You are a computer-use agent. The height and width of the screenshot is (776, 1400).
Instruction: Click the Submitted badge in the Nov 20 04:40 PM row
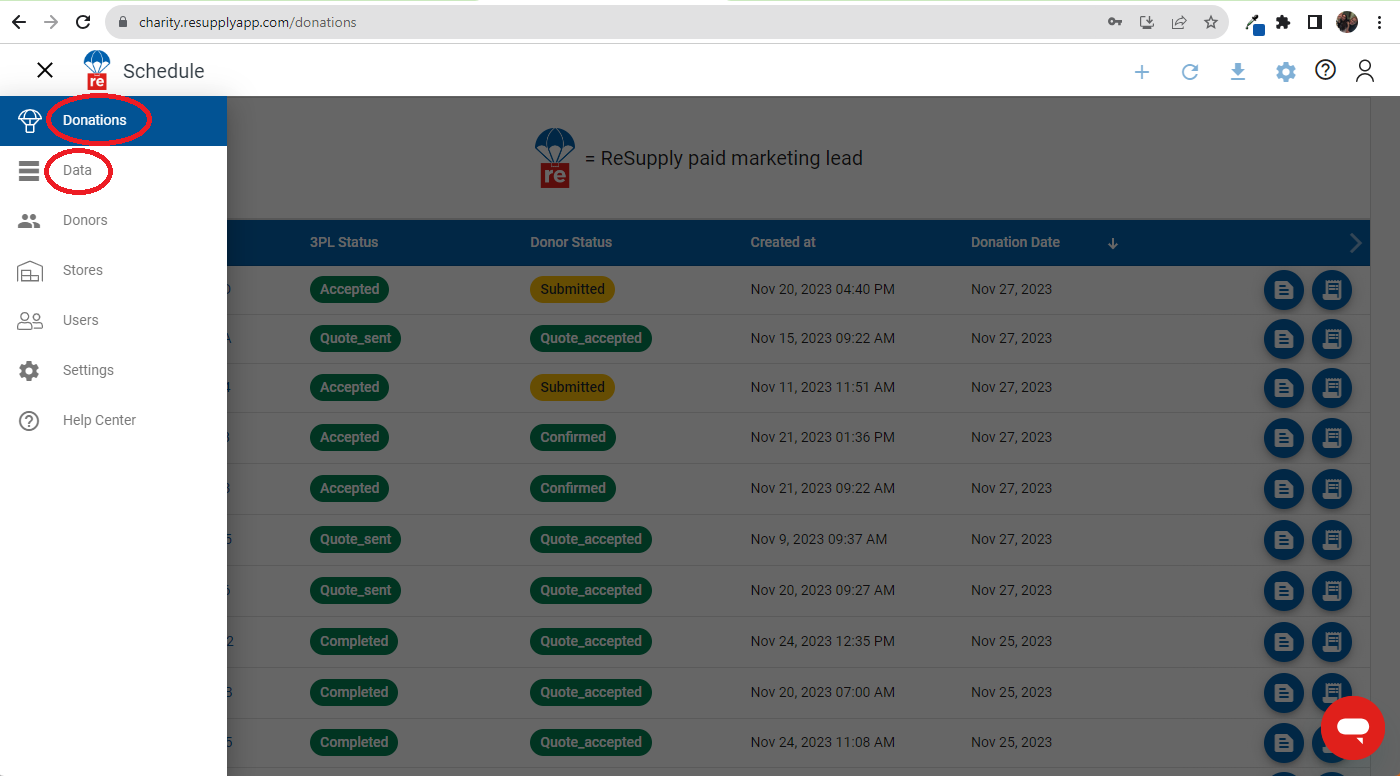pos(572,289)
